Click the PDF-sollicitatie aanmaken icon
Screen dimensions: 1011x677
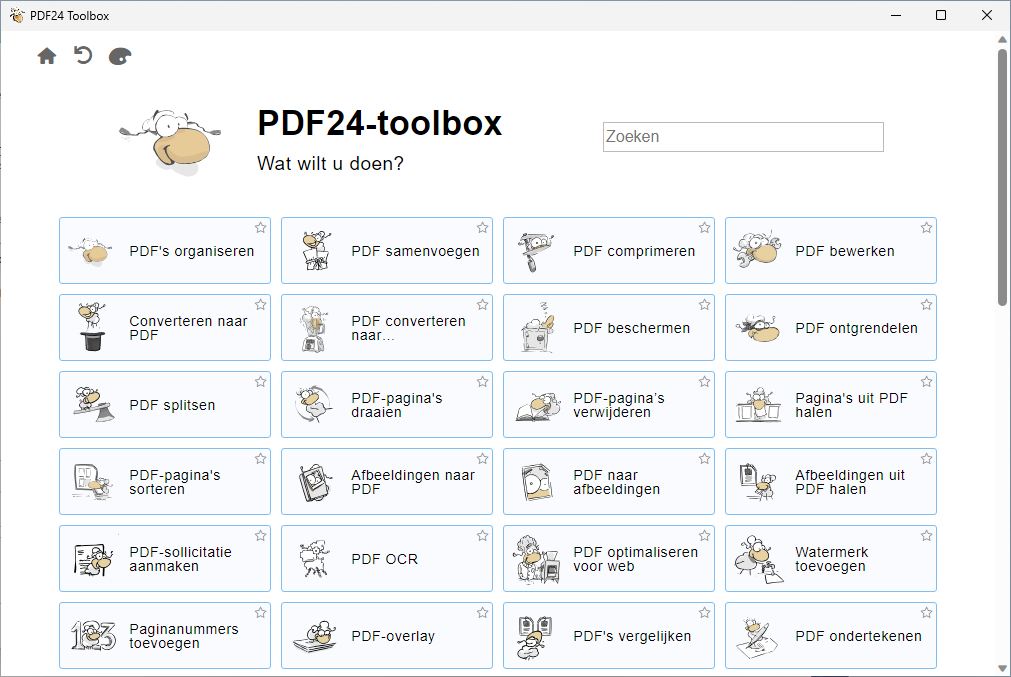93,559
